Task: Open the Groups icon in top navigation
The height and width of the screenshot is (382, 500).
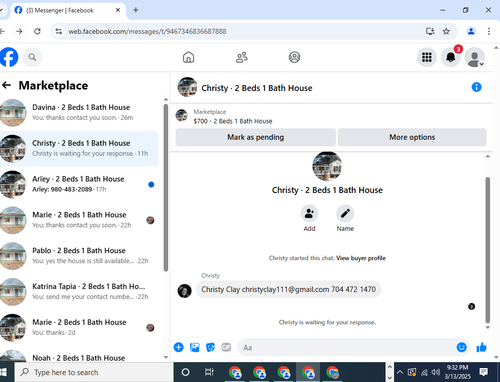Action: pos(294,57)
